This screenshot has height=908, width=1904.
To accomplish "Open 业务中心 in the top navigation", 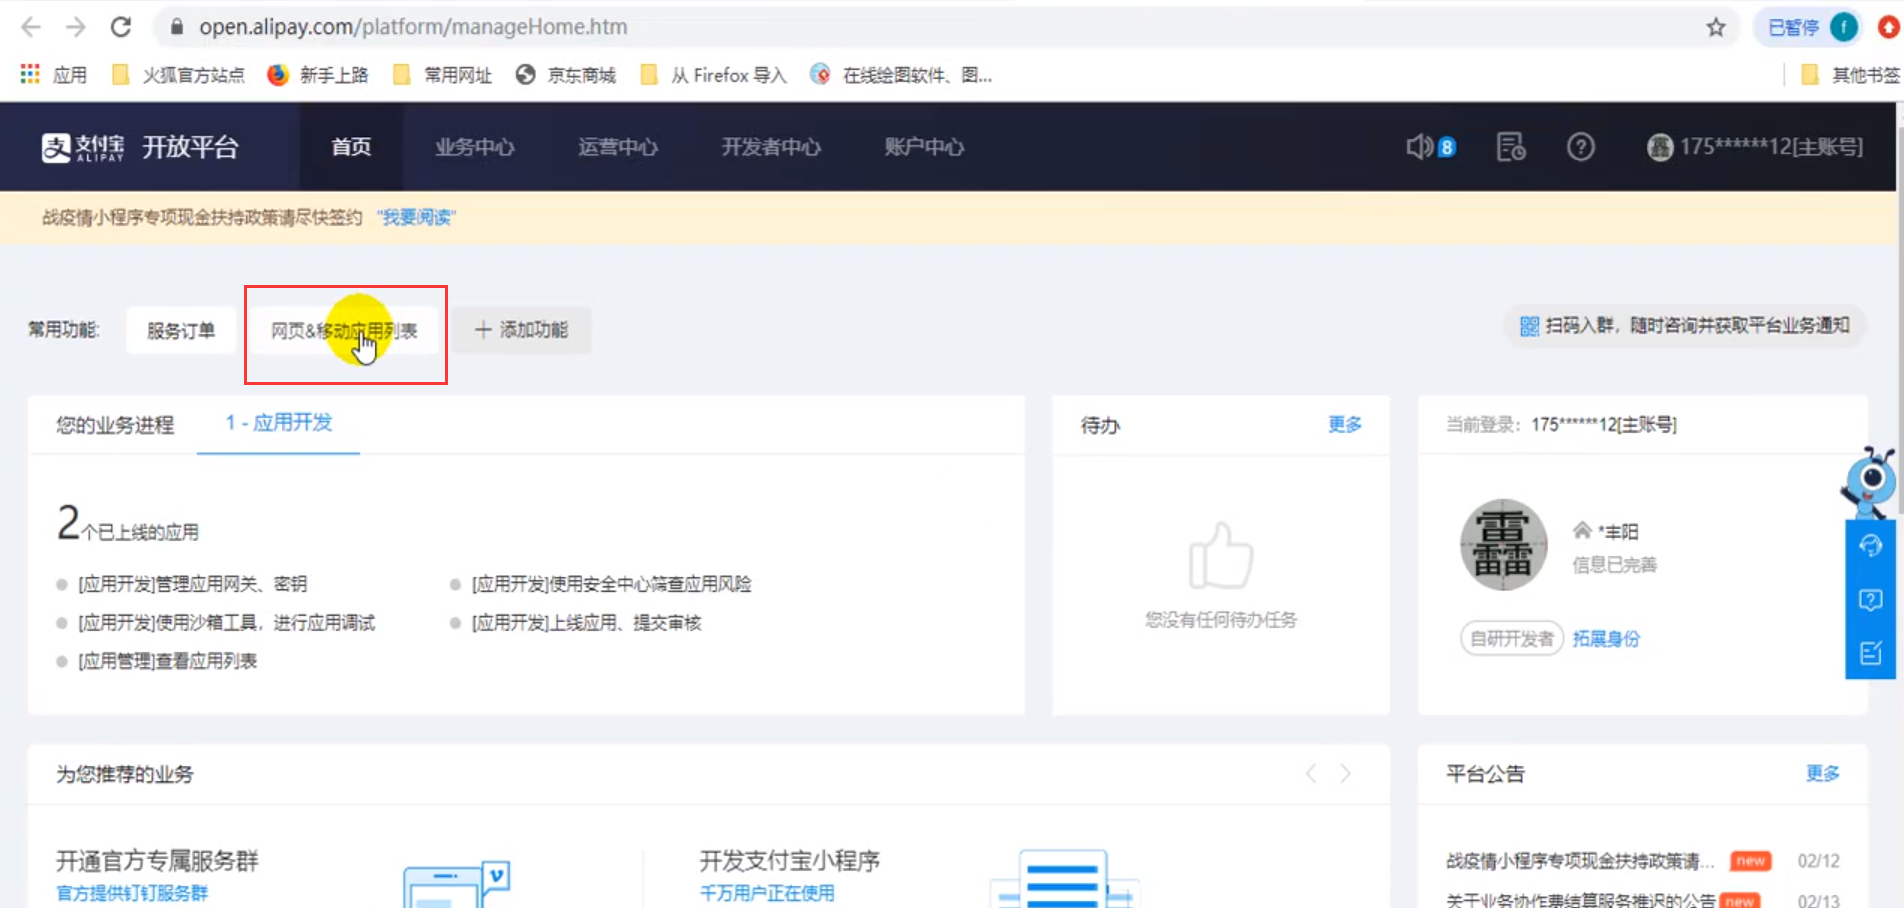I will pyautogui.click(x=475, y=147).
